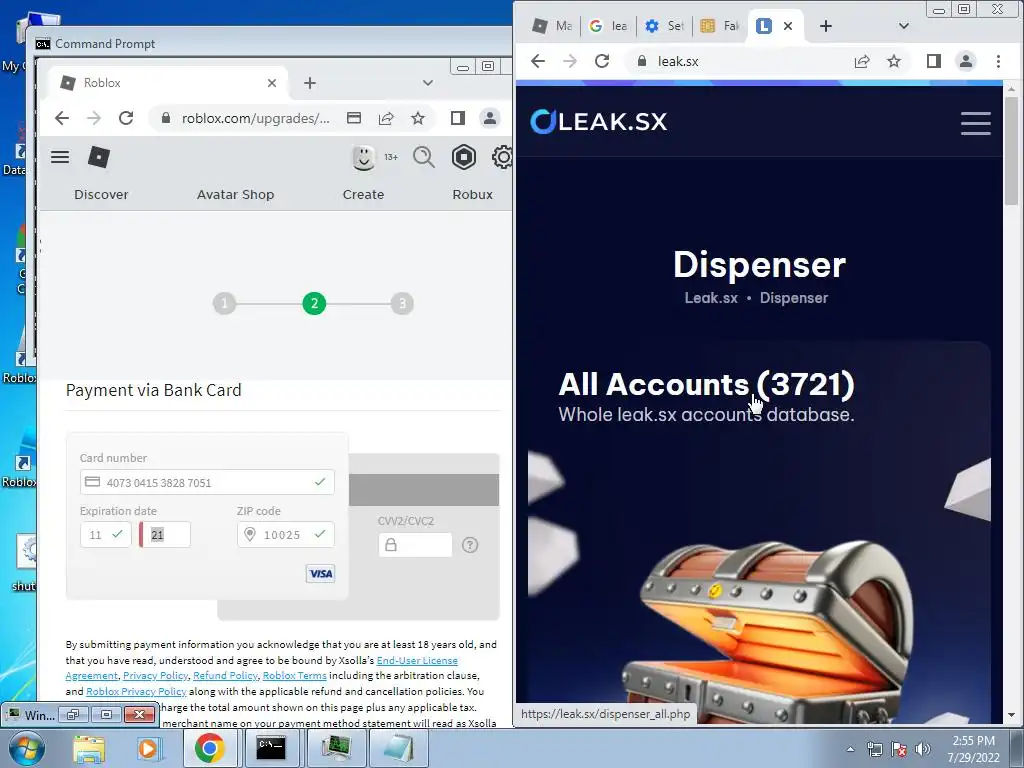Open saved payment methods icon in Roblox address bar
This screenshot has width=1024, height=768.
click(x=354, y=118)
